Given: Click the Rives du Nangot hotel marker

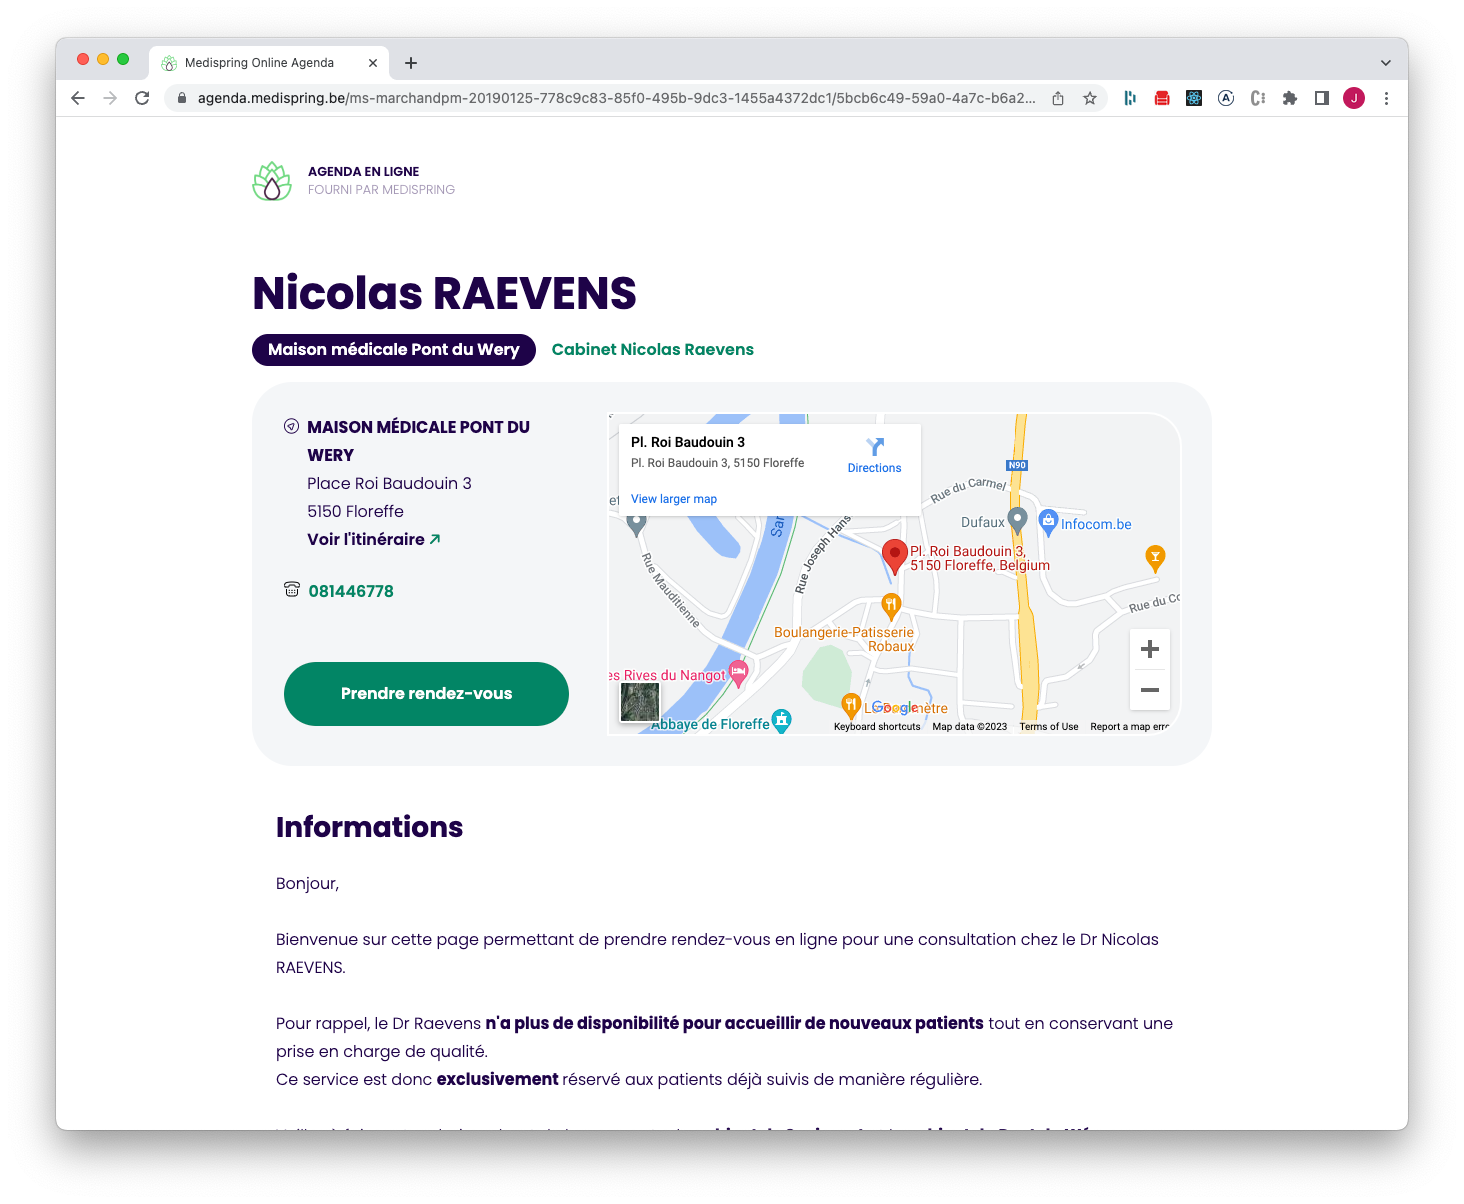Looking at the screenshot, I should [x=738, y=674].
